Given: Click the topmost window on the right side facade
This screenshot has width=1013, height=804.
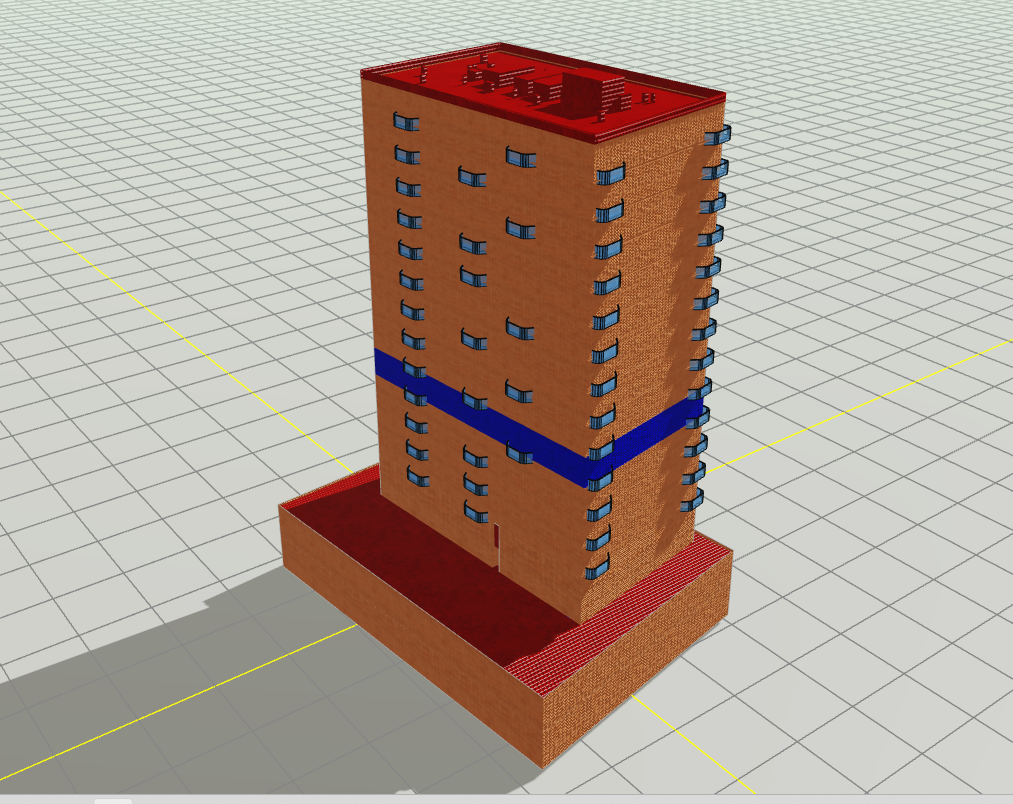Looking at the screenshot, I should (717, 136).
